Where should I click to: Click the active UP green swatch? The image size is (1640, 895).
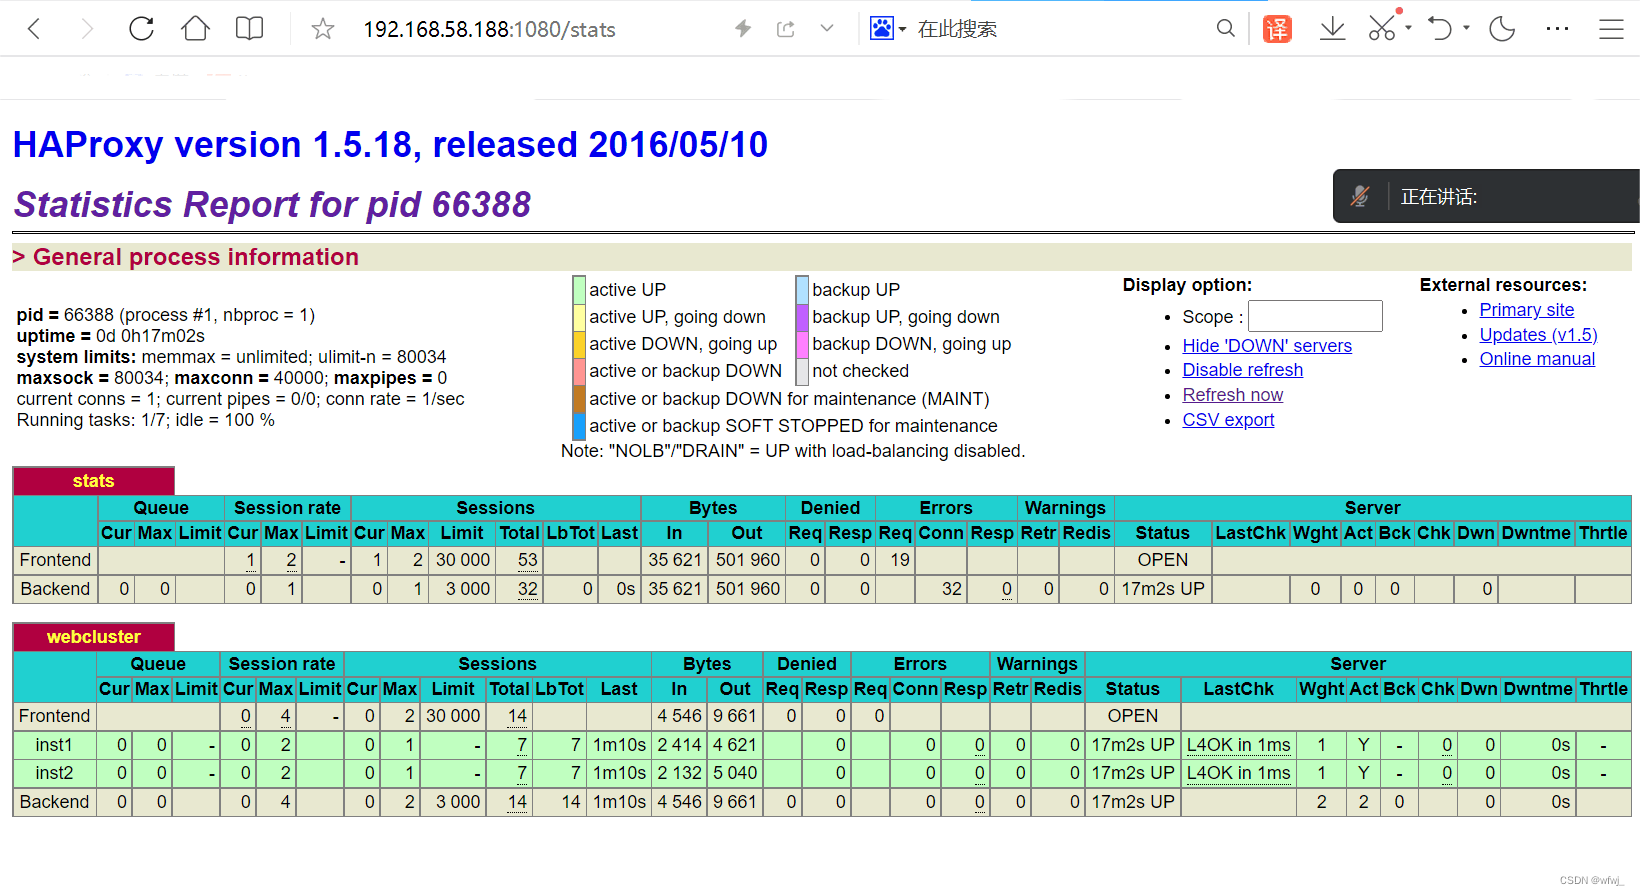[579, 290]
